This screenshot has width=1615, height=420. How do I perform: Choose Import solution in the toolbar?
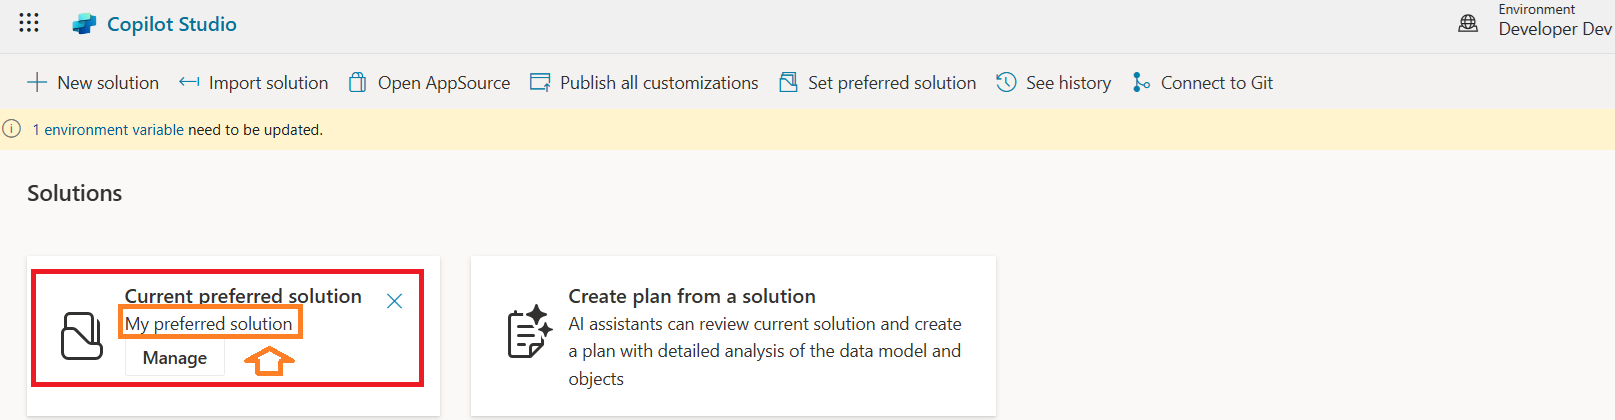pos(254,83)
